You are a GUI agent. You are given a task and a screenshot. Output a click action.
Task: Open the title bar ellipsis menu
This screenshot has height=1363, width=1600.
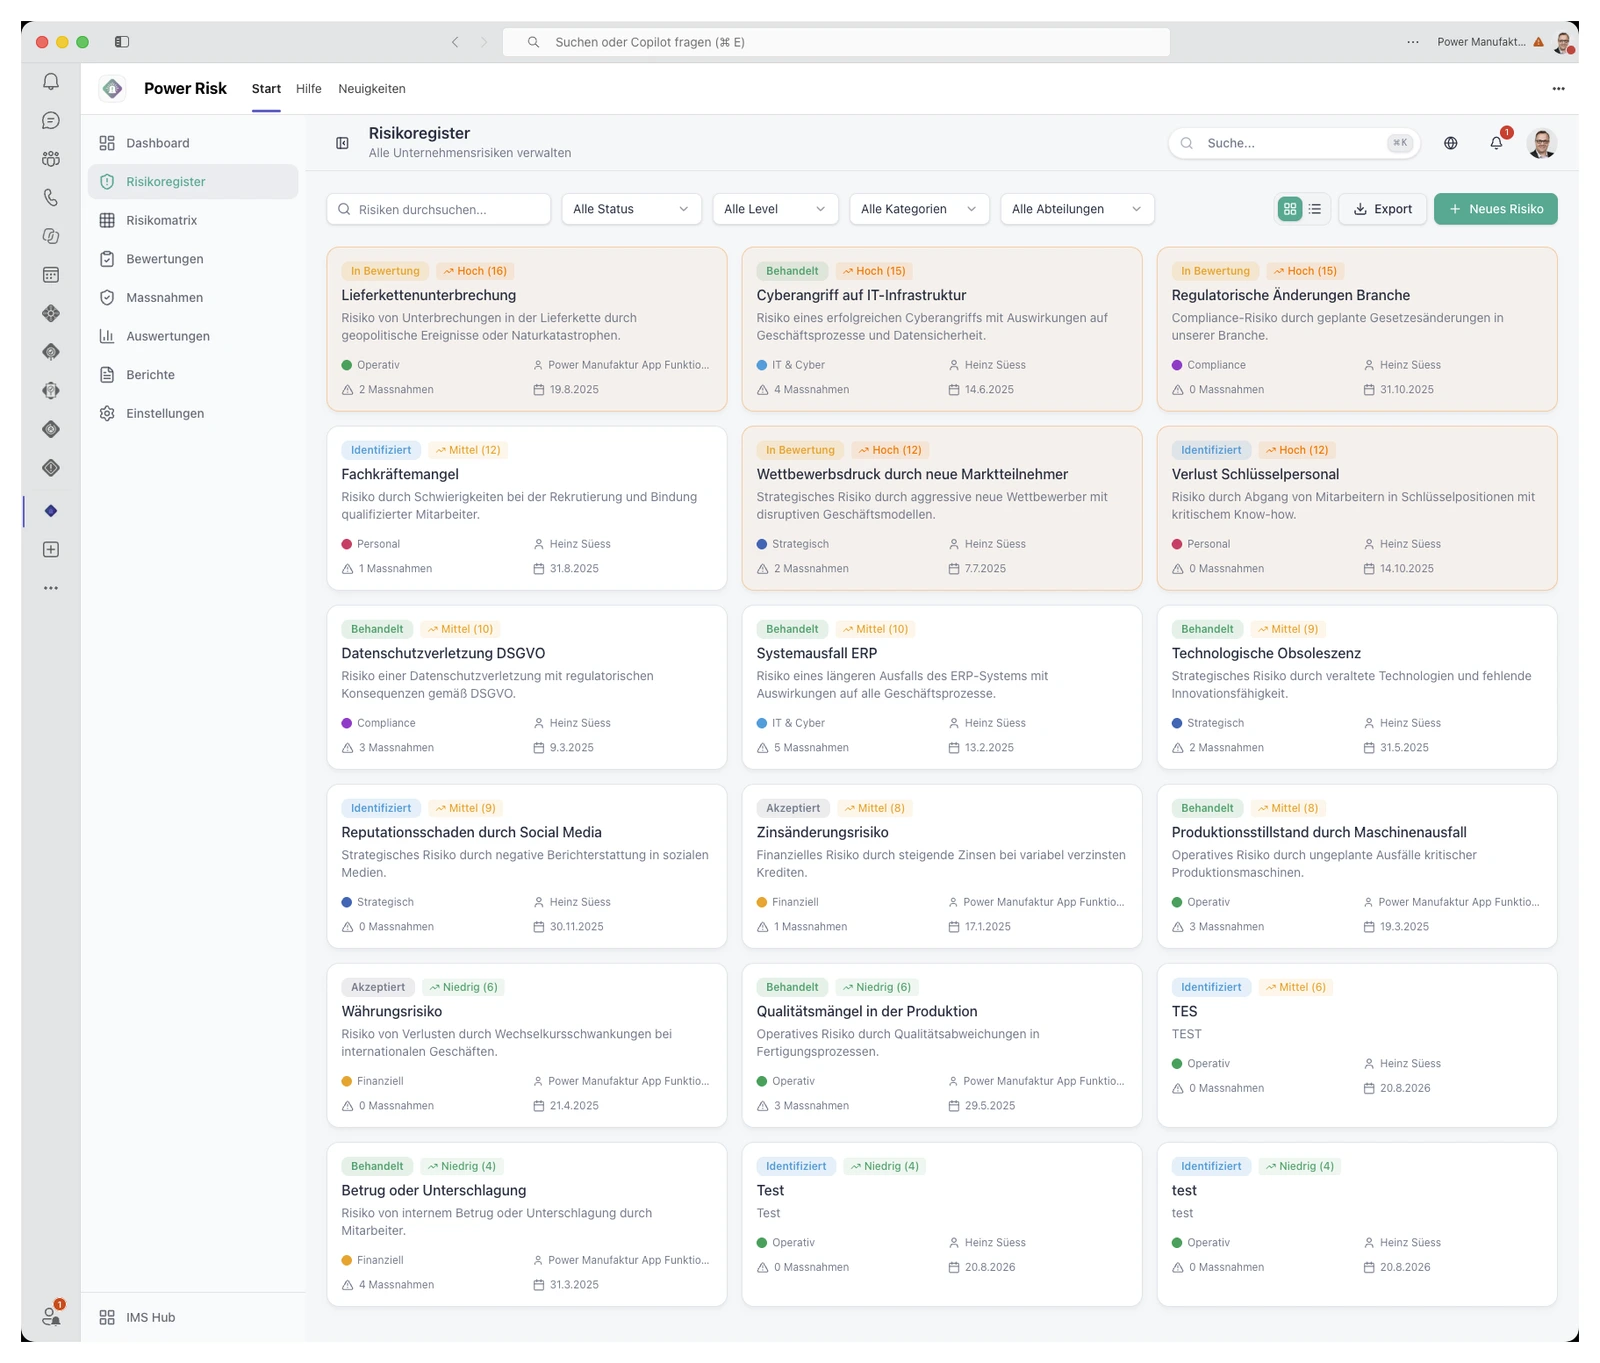point(1413,42)
